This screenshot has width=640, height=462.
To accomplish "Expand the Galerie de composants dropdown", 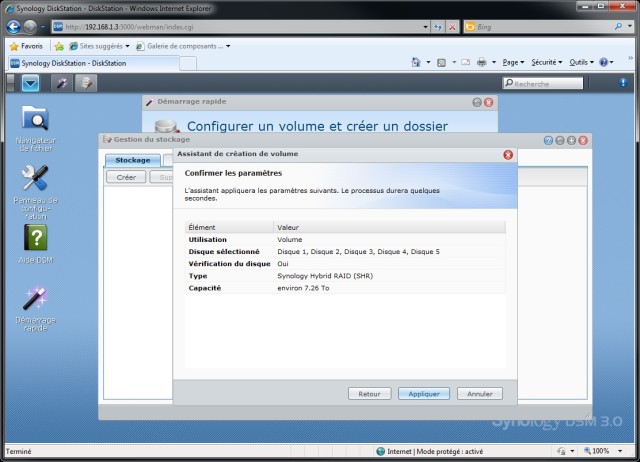I will pyautogui.click(x=228, y=46).
